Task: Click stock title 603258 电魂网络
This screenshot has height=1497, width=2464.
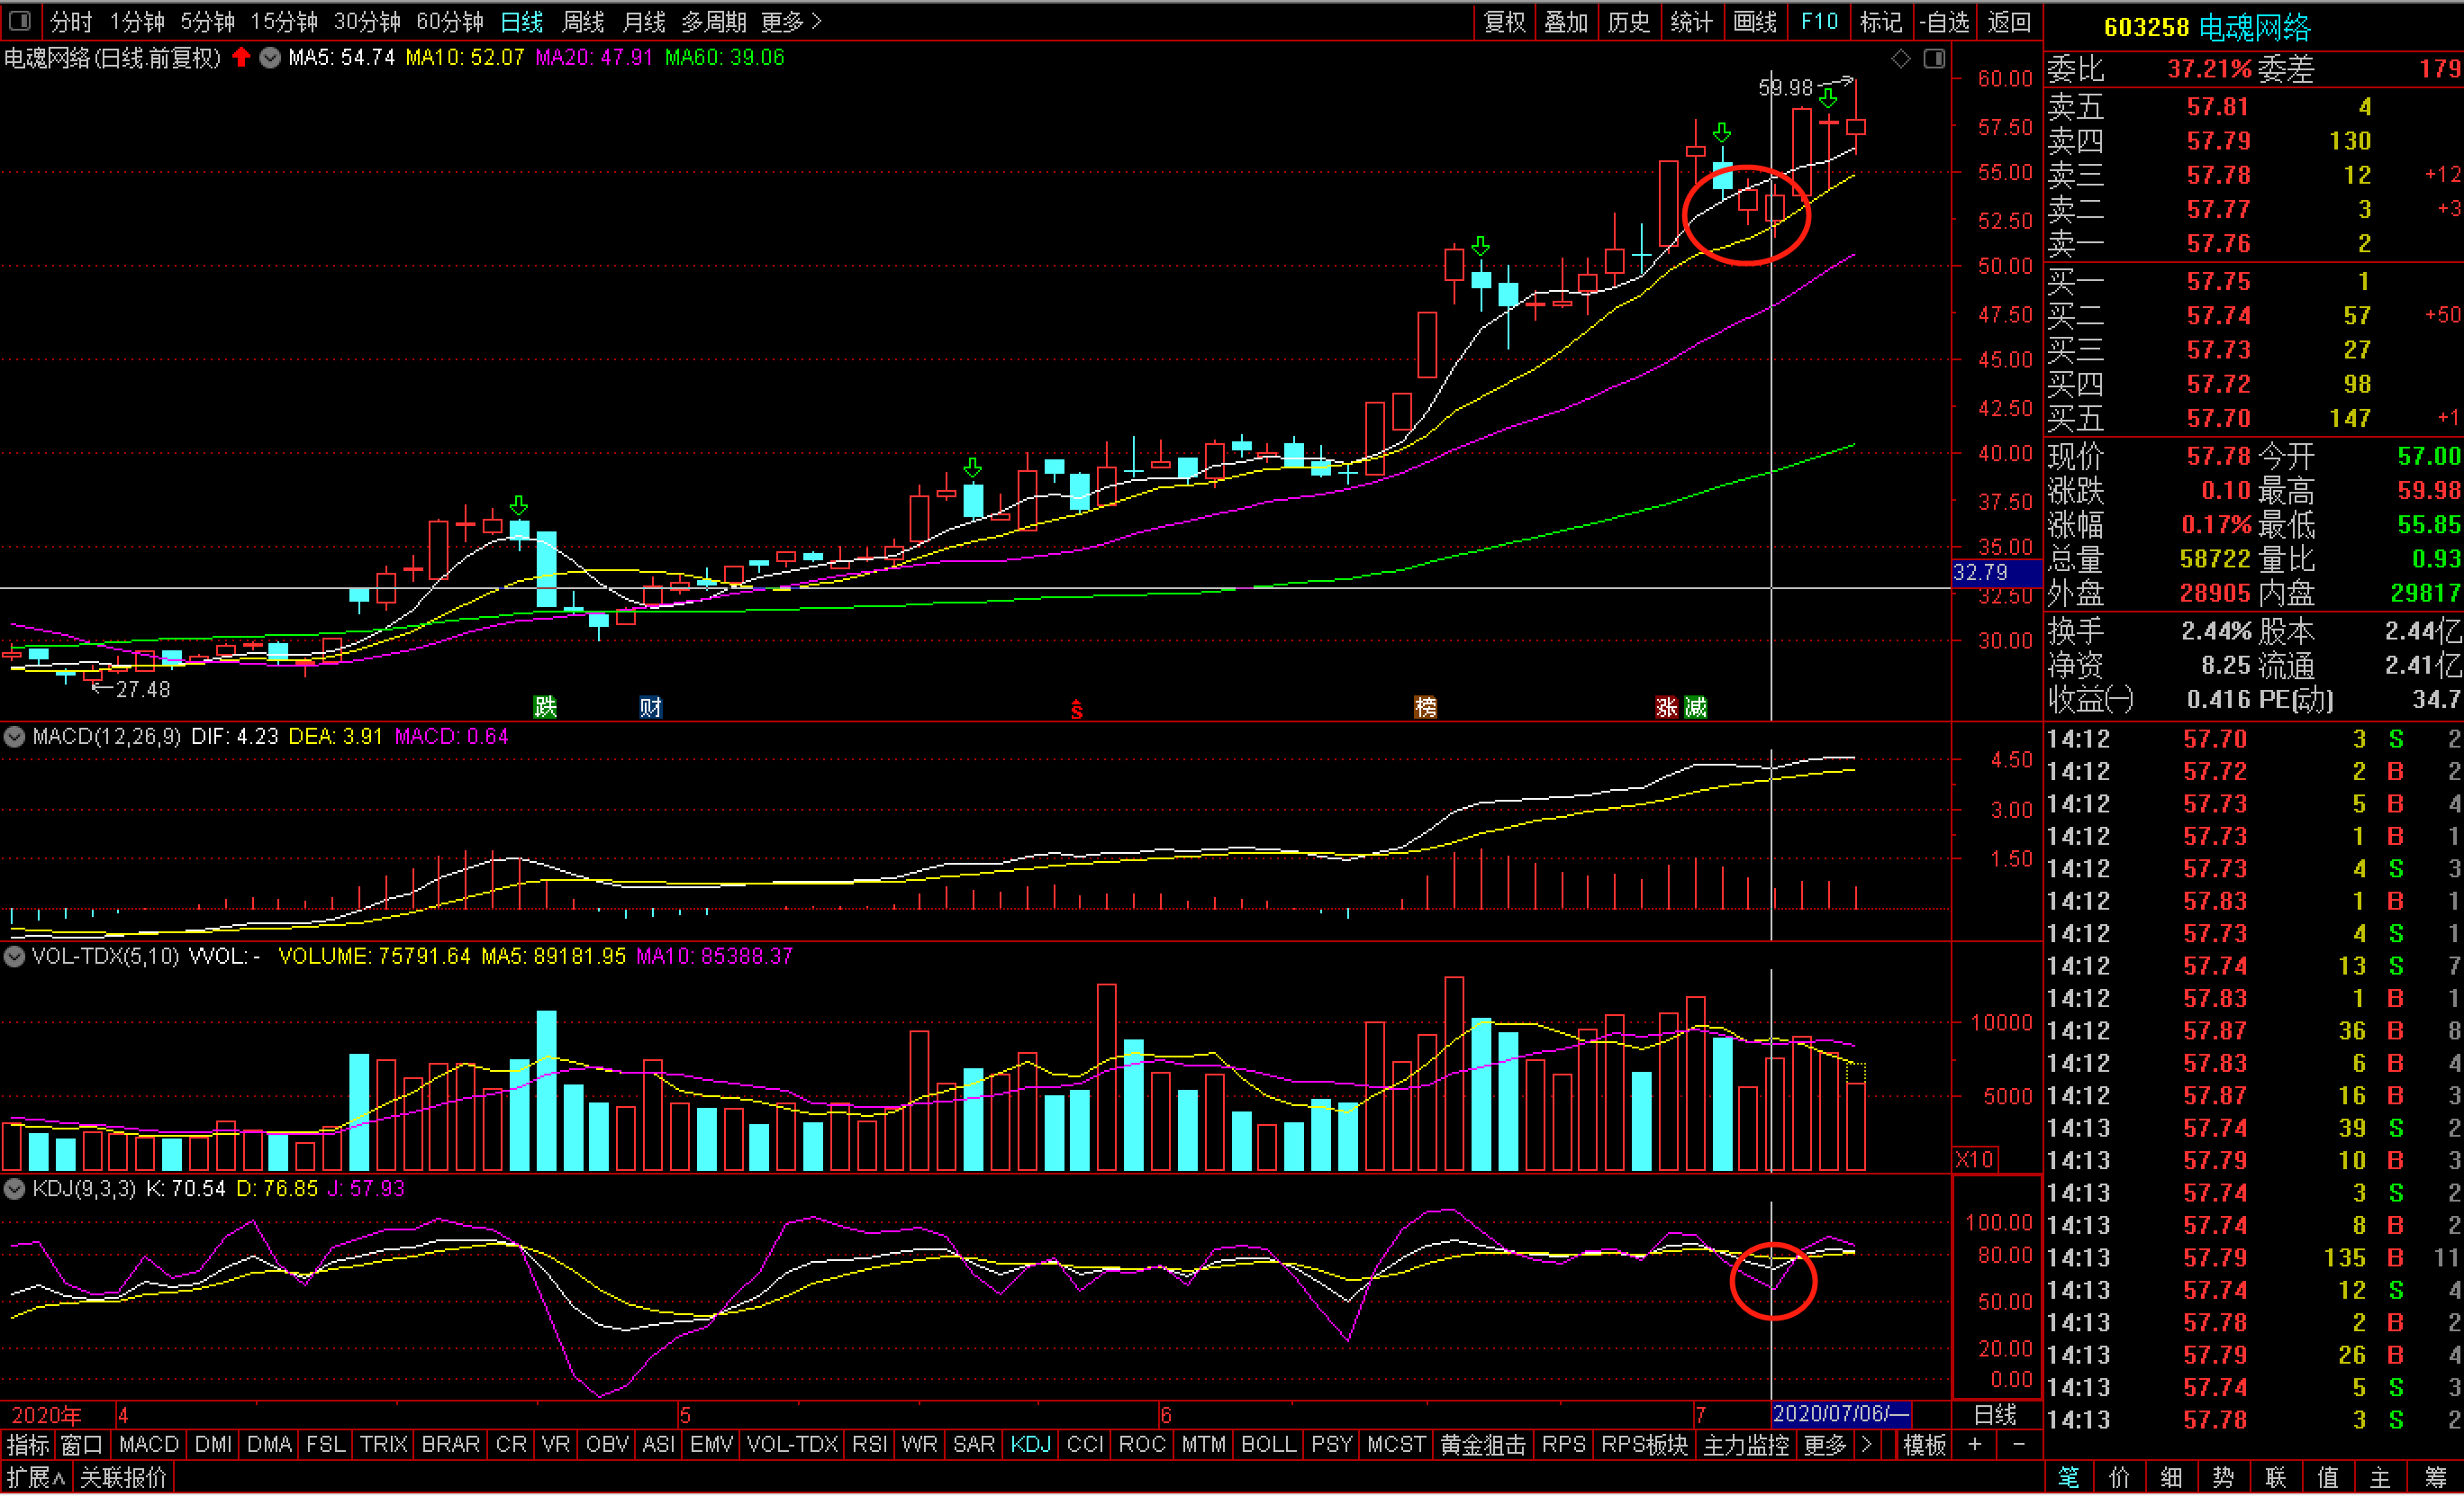Action: tap(2207, 27)
